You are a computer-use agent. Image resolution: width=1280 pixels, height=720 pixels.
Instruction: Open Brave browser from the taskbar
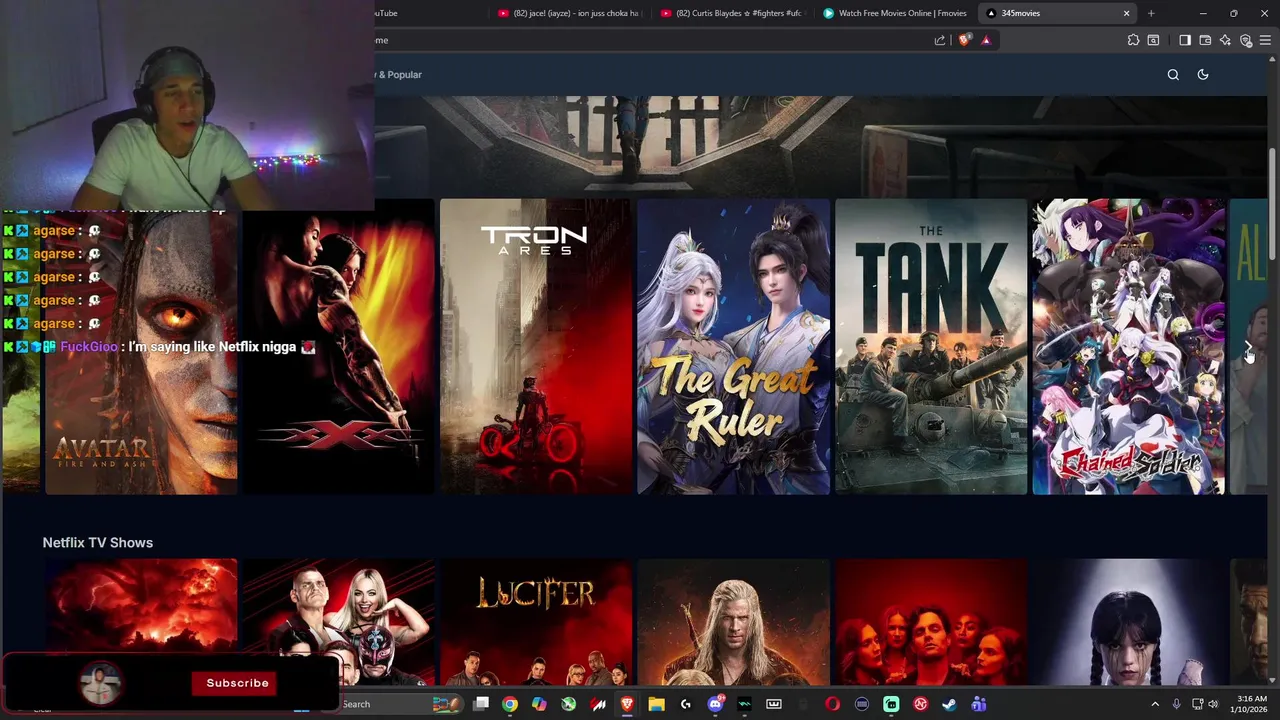point(627,704)
